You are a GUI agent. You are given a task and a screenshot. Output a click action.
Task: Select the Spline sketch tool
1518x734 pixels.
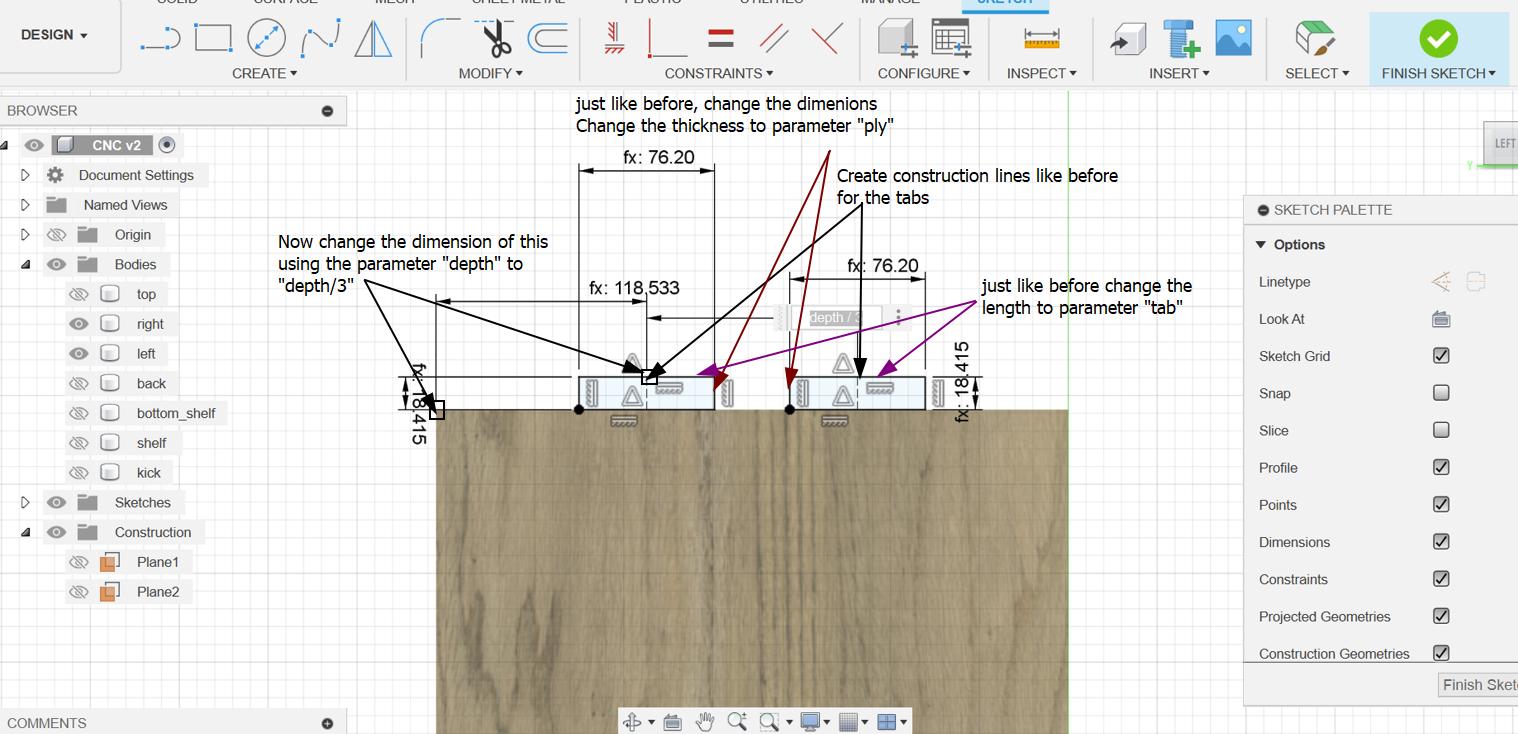click(x=320, y=38)
